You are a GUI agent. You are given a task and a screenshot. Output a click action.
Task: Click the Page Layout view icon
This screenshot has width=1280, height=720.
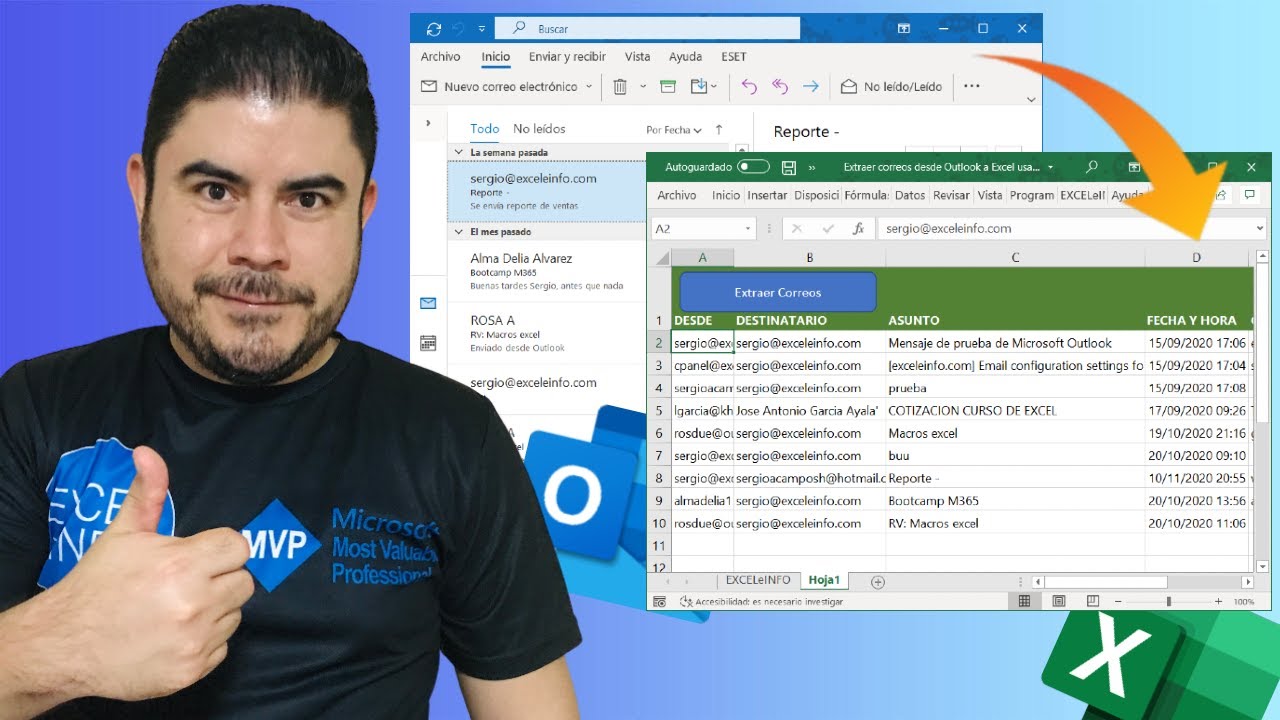1058,601
